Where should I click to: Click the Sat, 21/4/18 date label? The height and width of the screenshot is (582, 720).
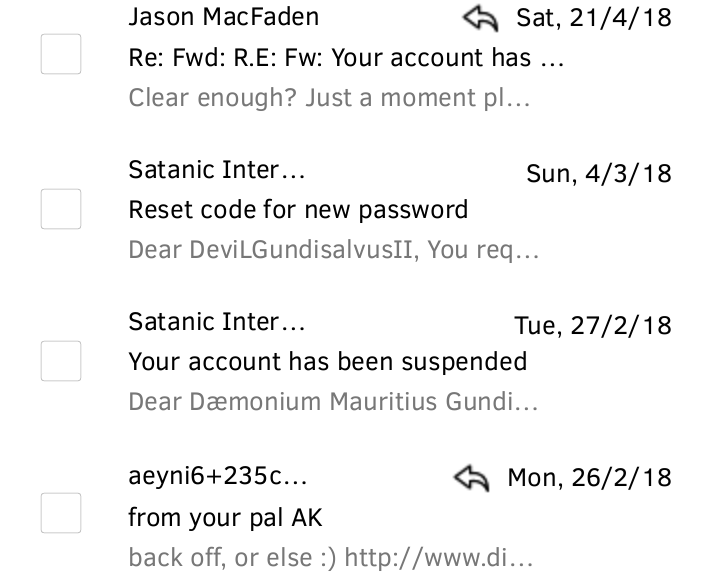point(594,18)
